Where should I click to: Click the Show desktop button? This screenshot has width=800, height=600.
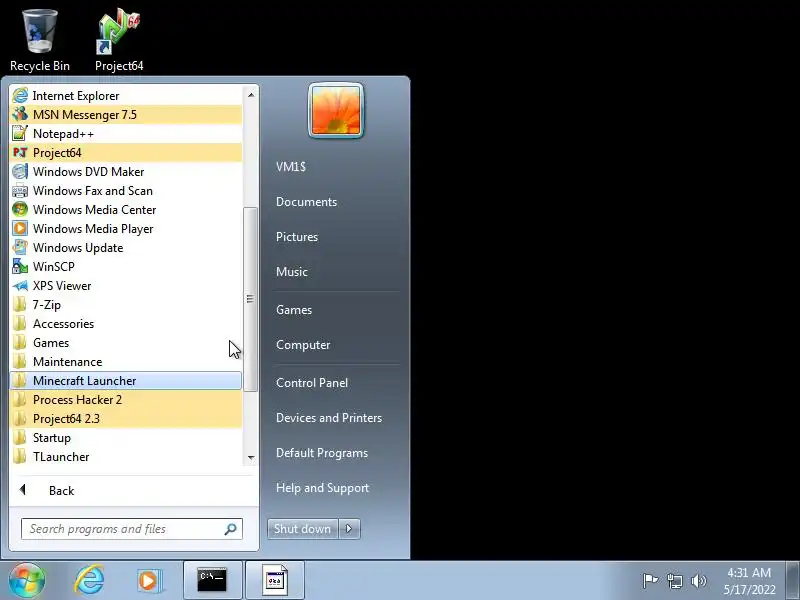[793, 580]
